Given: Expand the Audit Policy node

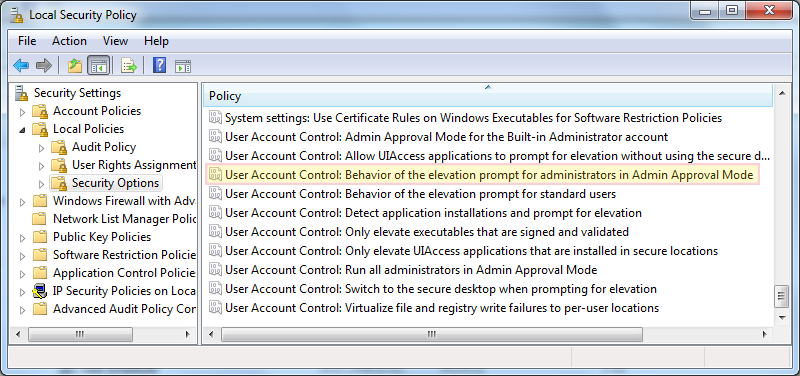Looking at the screenshot, I should (41, 148).
